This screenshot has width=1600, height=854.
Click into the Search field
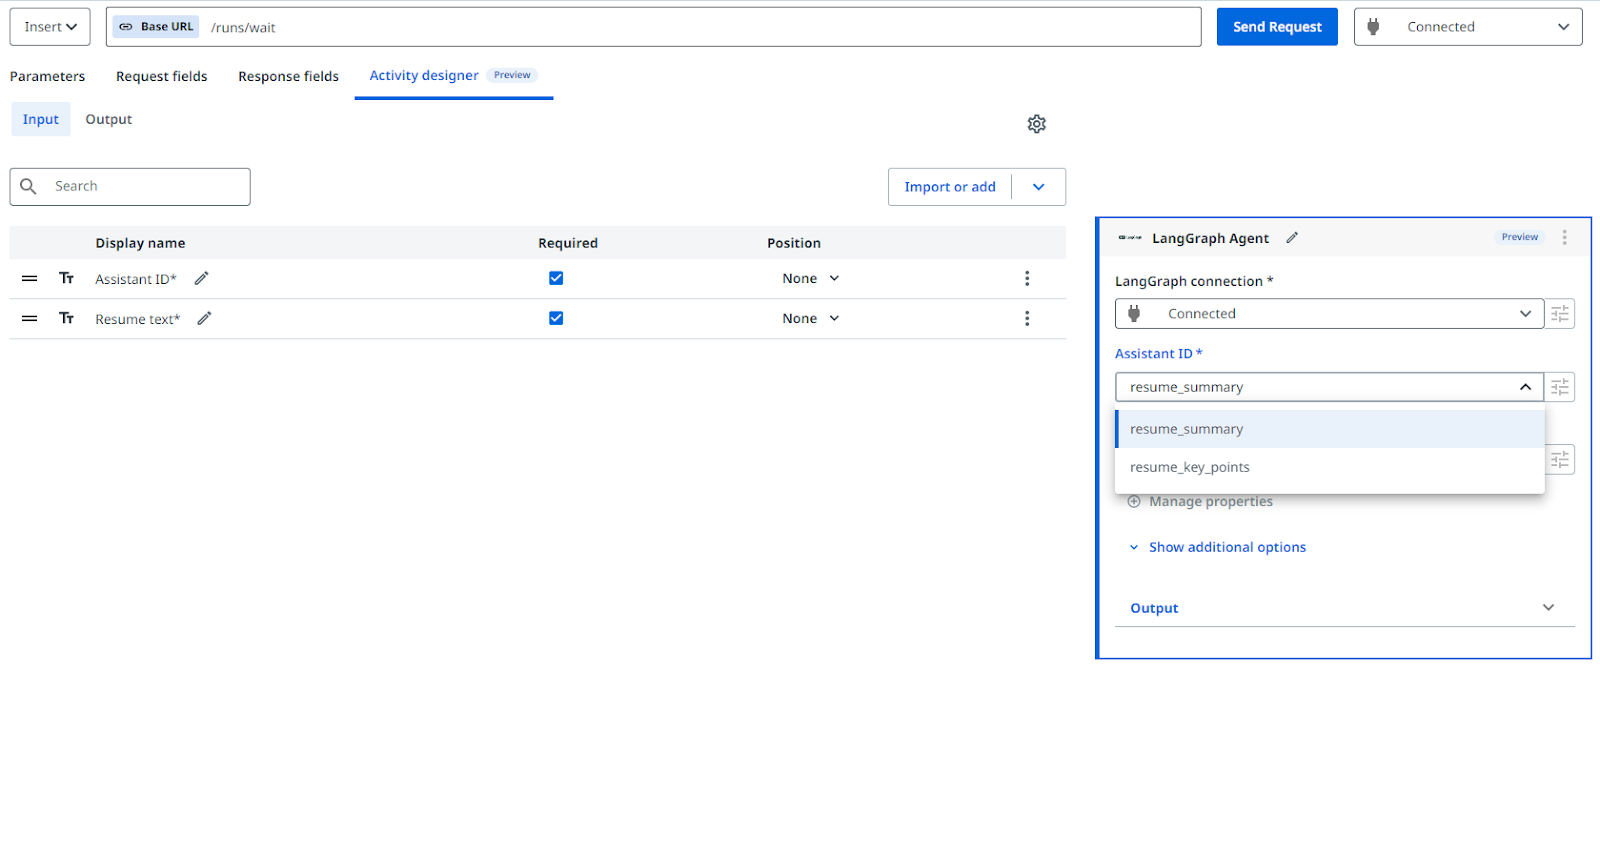tap(130, 187)
